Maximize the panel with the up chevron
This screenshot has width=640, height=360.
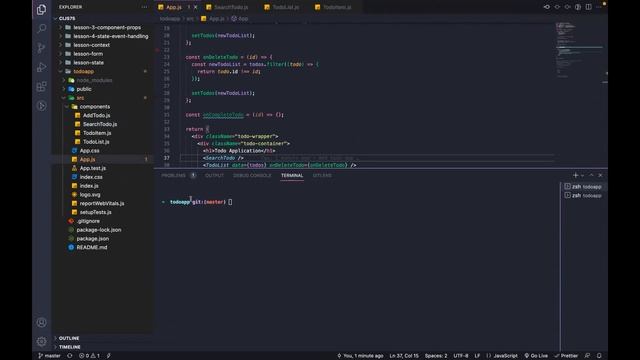pos(591,175)
